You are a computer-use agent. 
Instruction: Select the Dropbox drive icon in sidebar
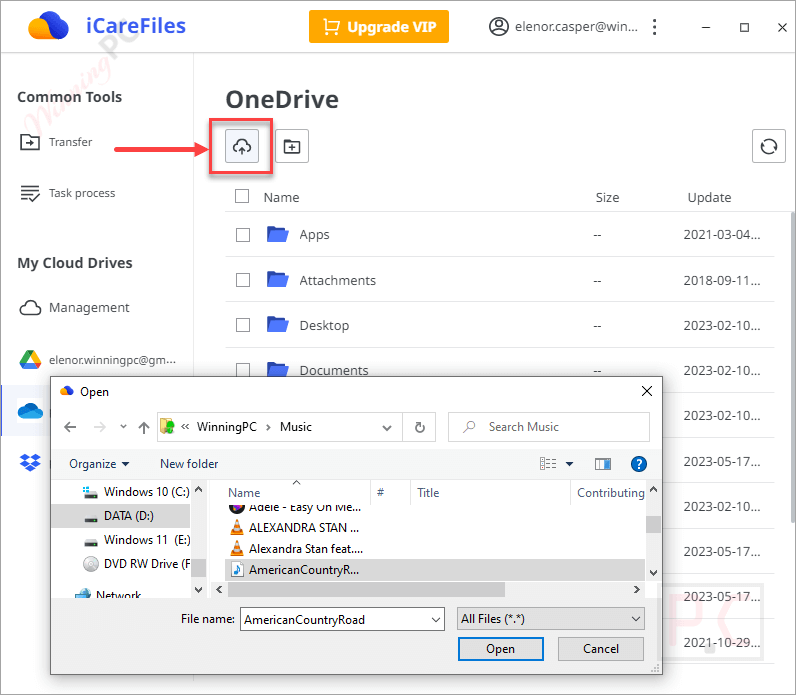[30, 462]
